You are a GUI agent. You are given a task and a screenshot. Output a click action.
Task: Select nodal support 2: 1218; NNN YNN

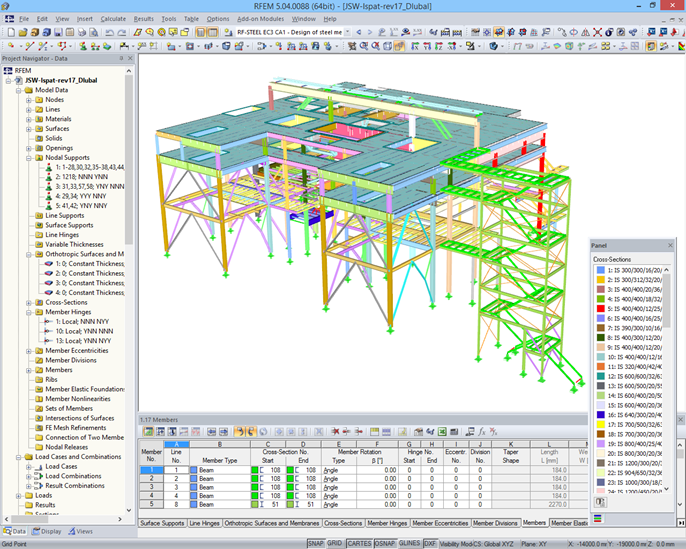(81, 177)
